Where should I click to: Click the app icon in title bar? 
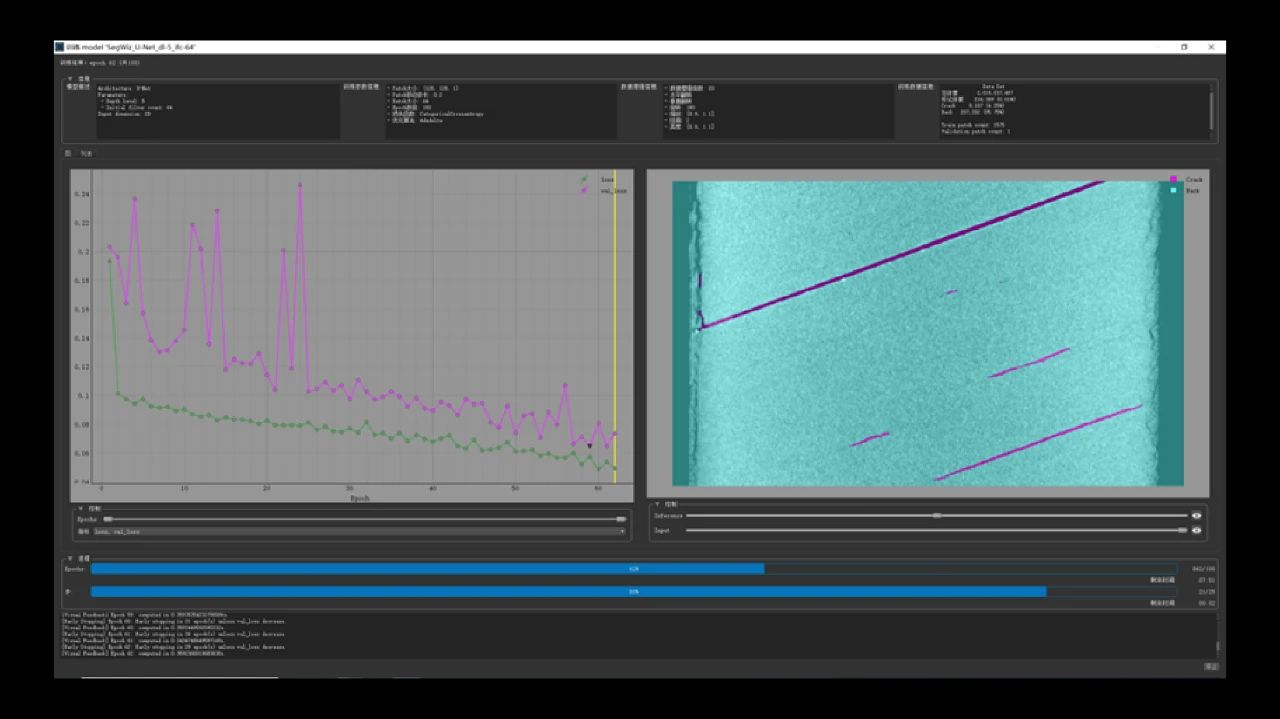pos(60,47)
